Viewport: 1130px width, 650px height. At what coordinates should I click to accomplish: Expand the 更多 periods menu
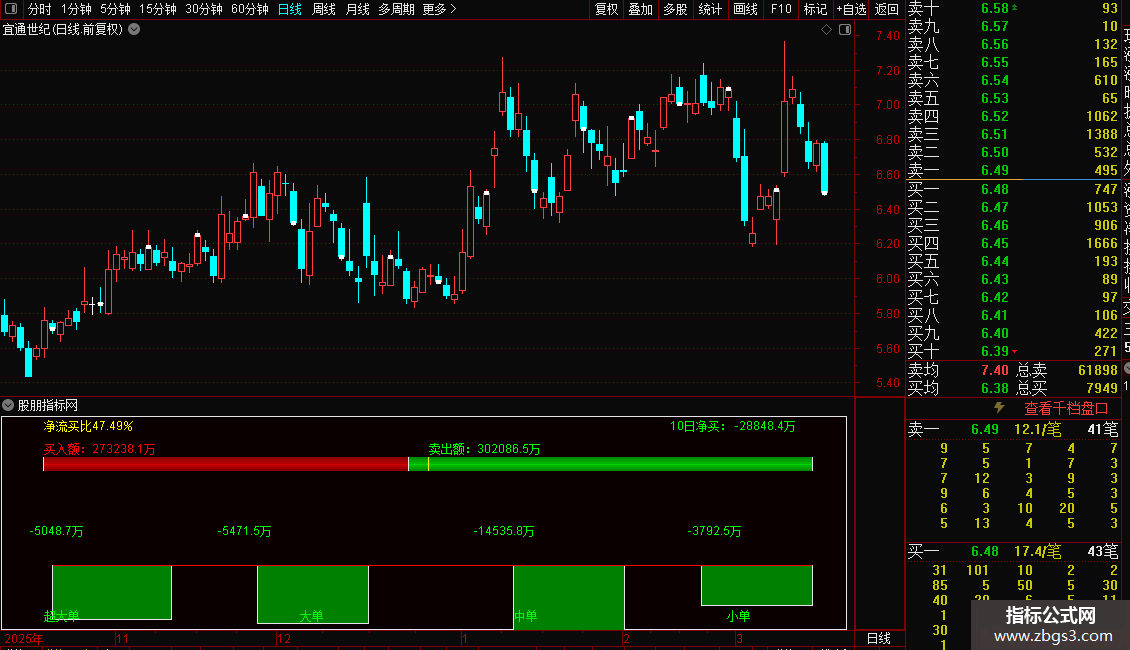pos(439,9)
